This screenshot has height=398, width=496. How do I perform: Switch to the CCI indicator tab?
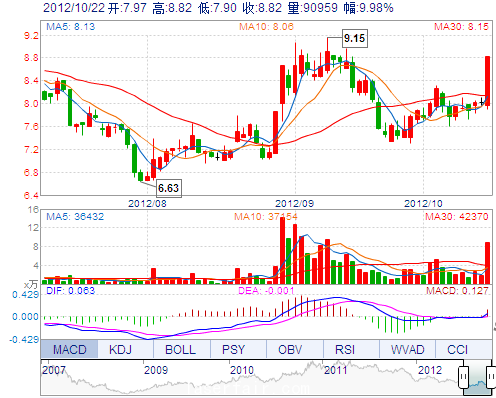(464, 349)
